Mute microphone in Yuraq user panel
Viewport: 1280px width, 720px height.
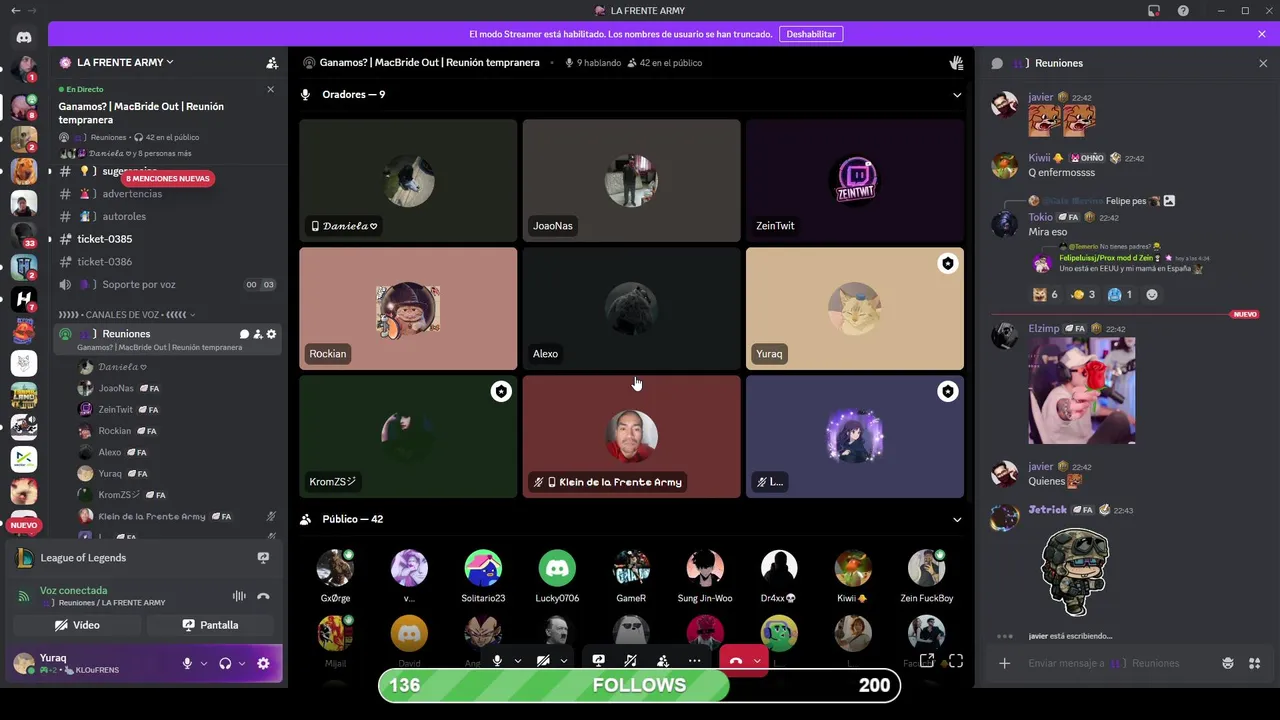tap(187, 663)
